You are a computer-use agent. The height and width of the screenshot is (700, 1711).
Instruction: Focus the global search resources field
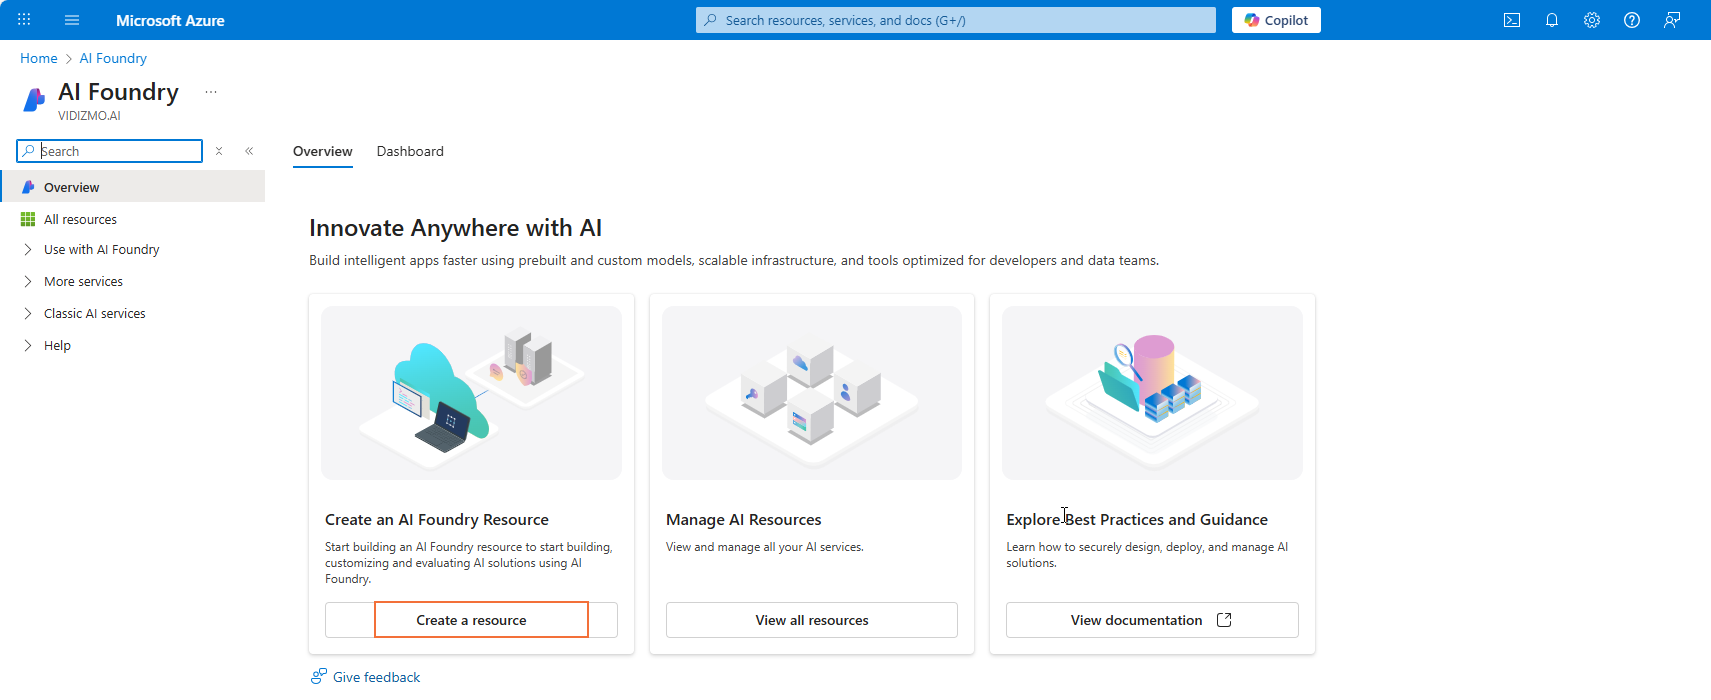[x=955, y=20]
